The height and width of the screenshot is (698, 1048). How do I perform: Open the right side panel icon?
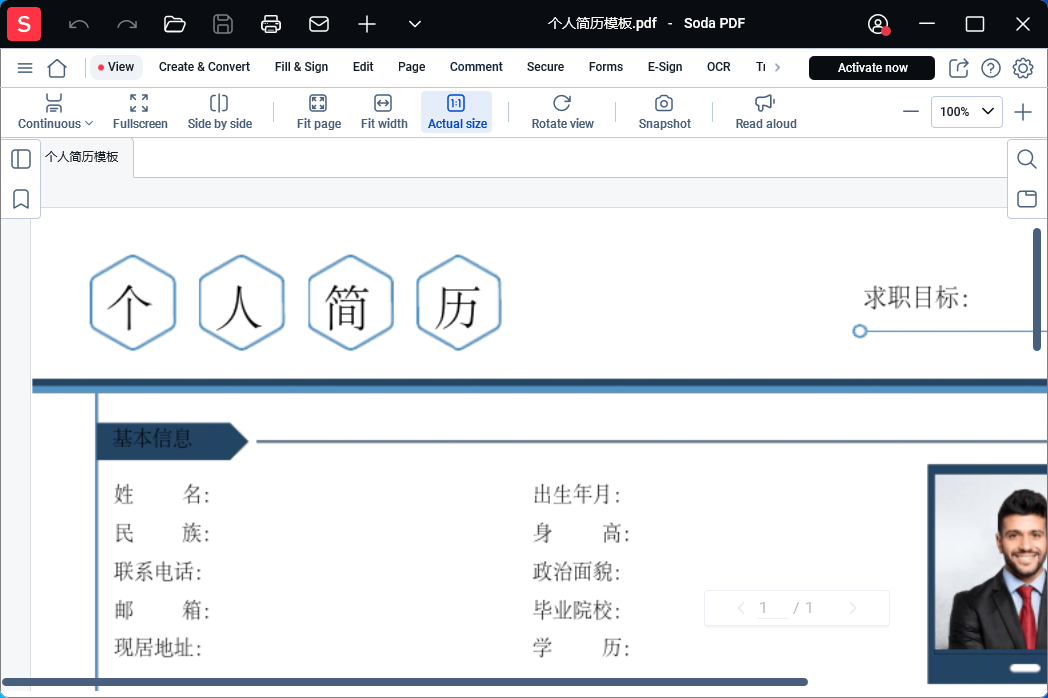point(1027,199)
